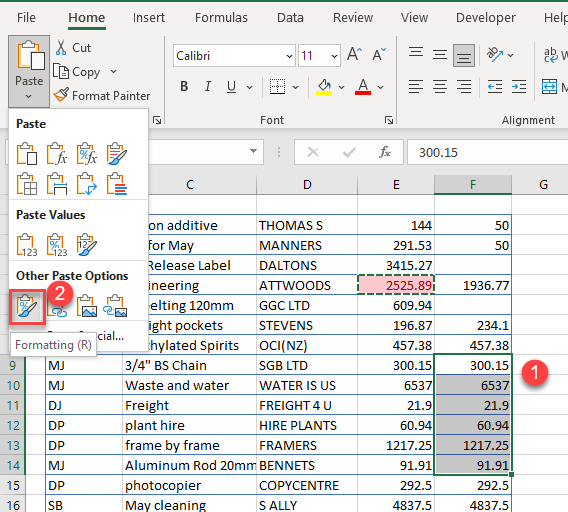This screenshot has height=512, width=568.
Task: Apply the yellow Fill Color
Action: coord(324,87)
